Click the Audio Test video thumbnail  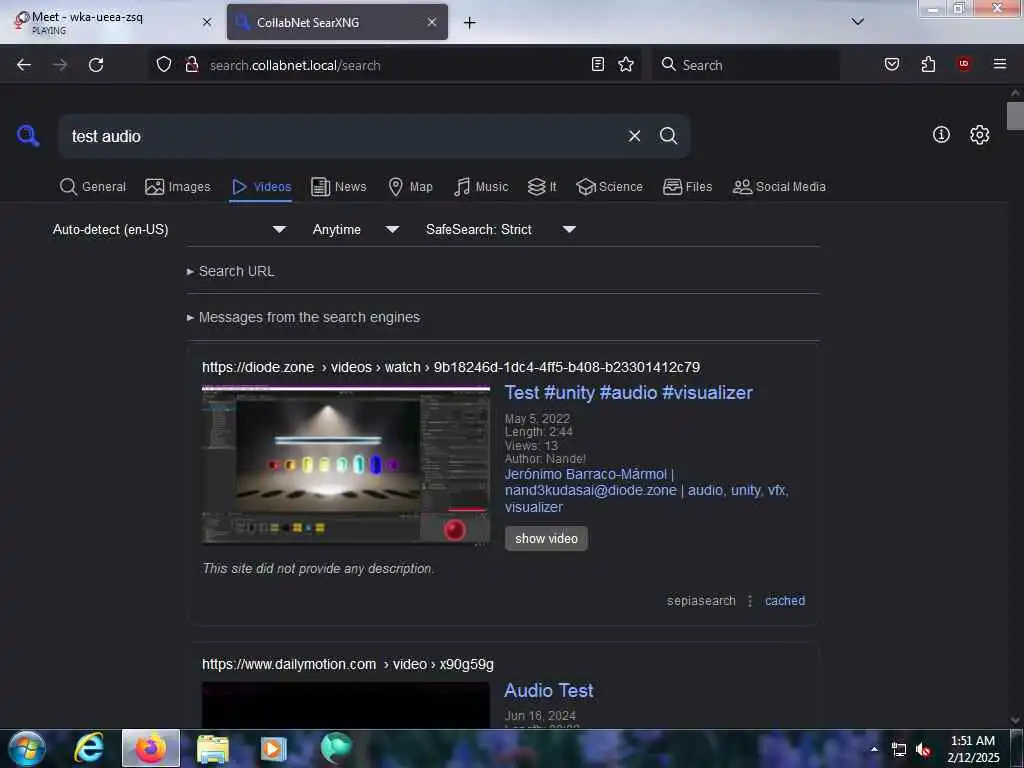pyautogui.click(x=345, y=705)
